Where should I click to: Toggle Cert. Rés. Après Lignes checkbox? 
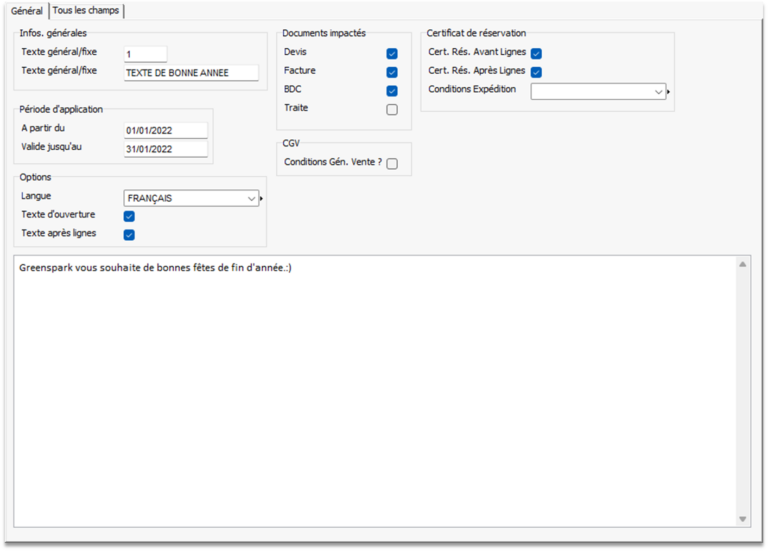tap(536, 72)
